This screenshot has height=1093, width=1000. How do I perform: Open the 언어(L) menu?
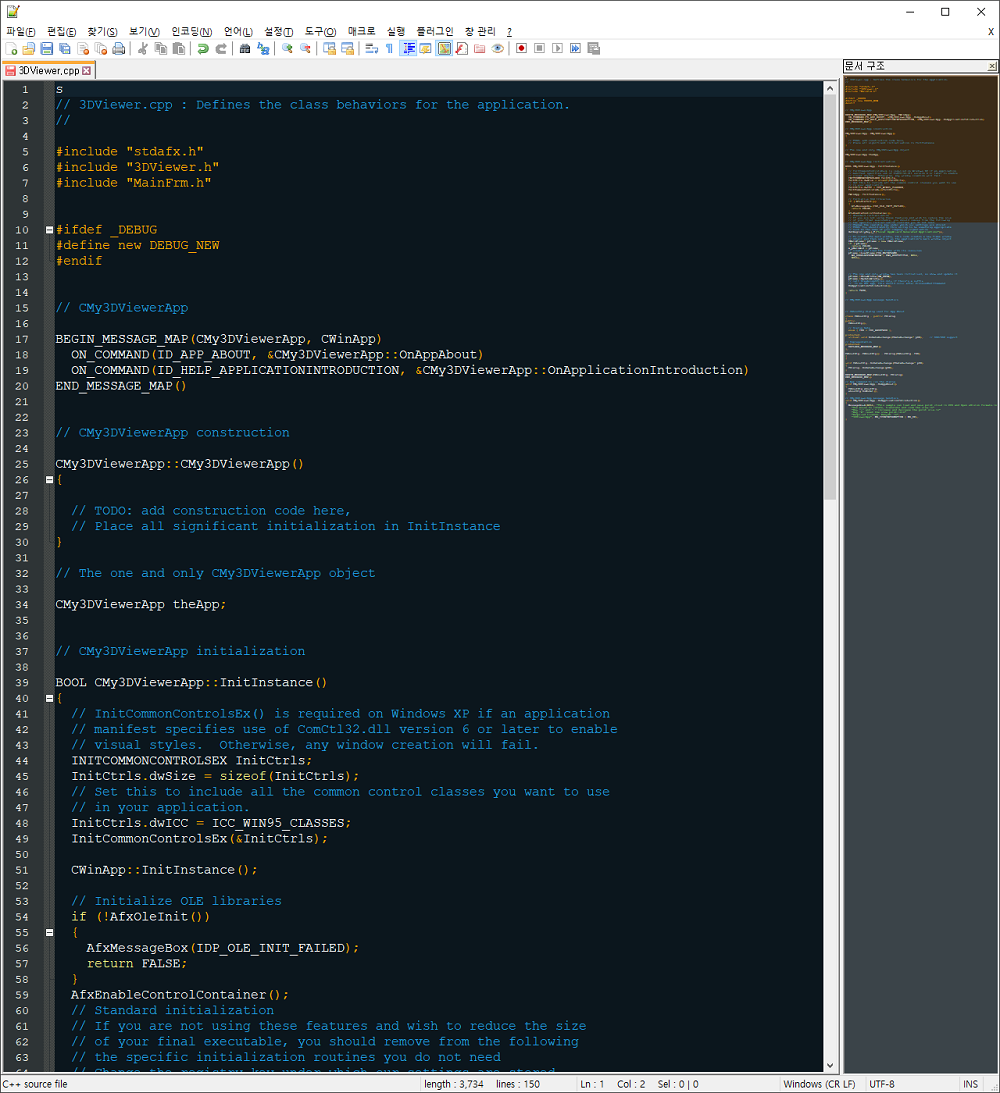tap(238, 31)
